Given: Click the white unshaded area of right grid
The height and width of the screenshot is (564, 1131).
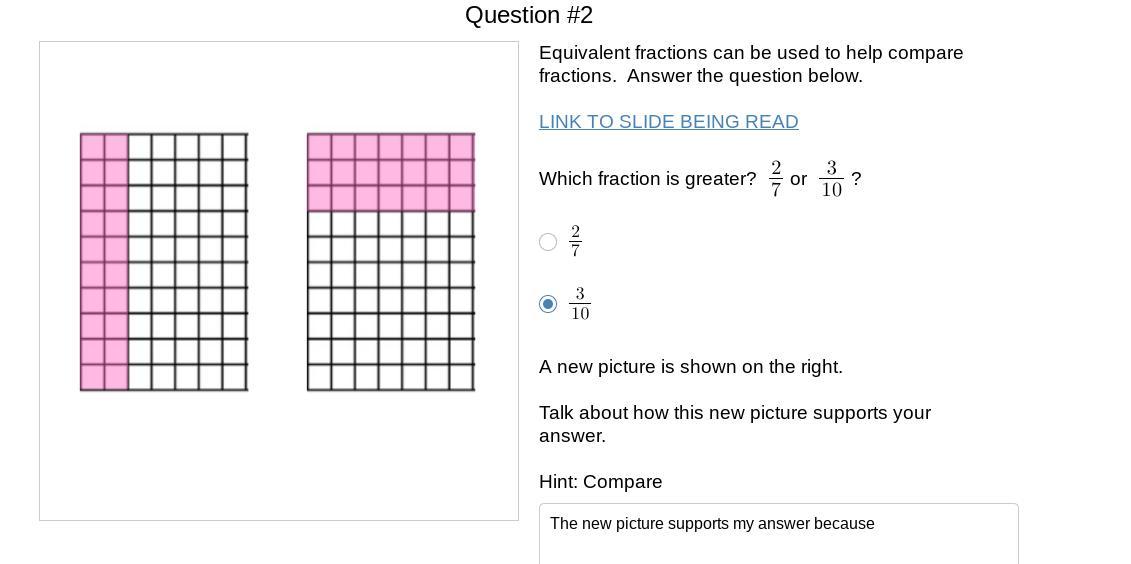Looking at the screenshot, I should tap(391, 300).
